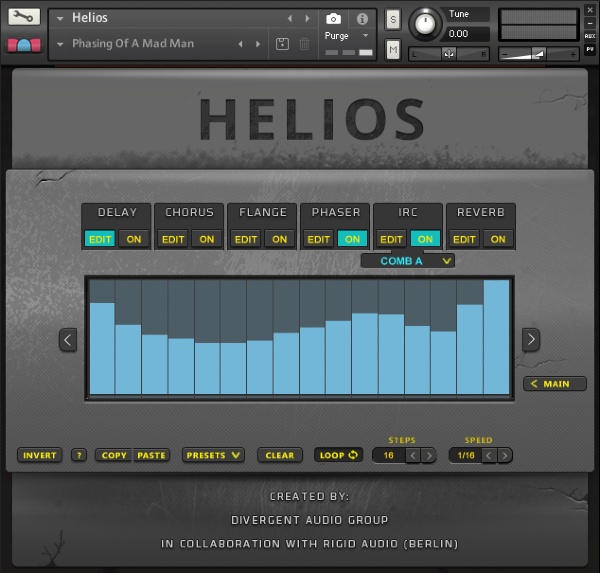This screenshot has width=600, height=573.
Task: Toggle the Chorus ON switch
Action: click(207, 239)
